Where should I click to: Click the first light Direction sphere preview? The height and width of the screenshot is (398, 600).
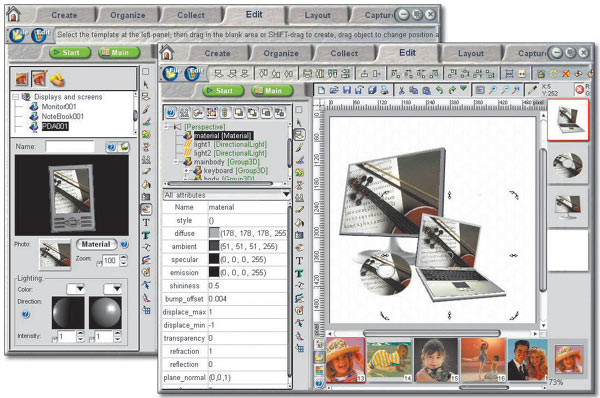68,313
